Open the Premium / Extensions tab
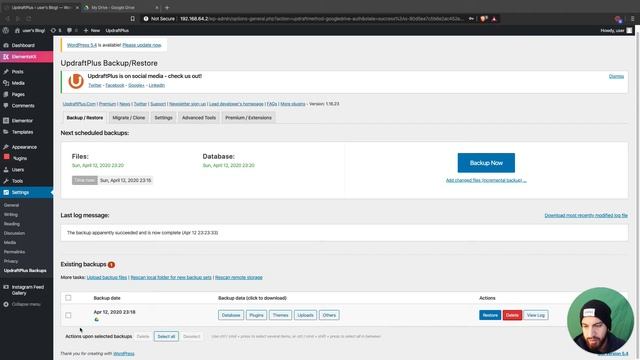640x360 pixels. pos(248,118)
